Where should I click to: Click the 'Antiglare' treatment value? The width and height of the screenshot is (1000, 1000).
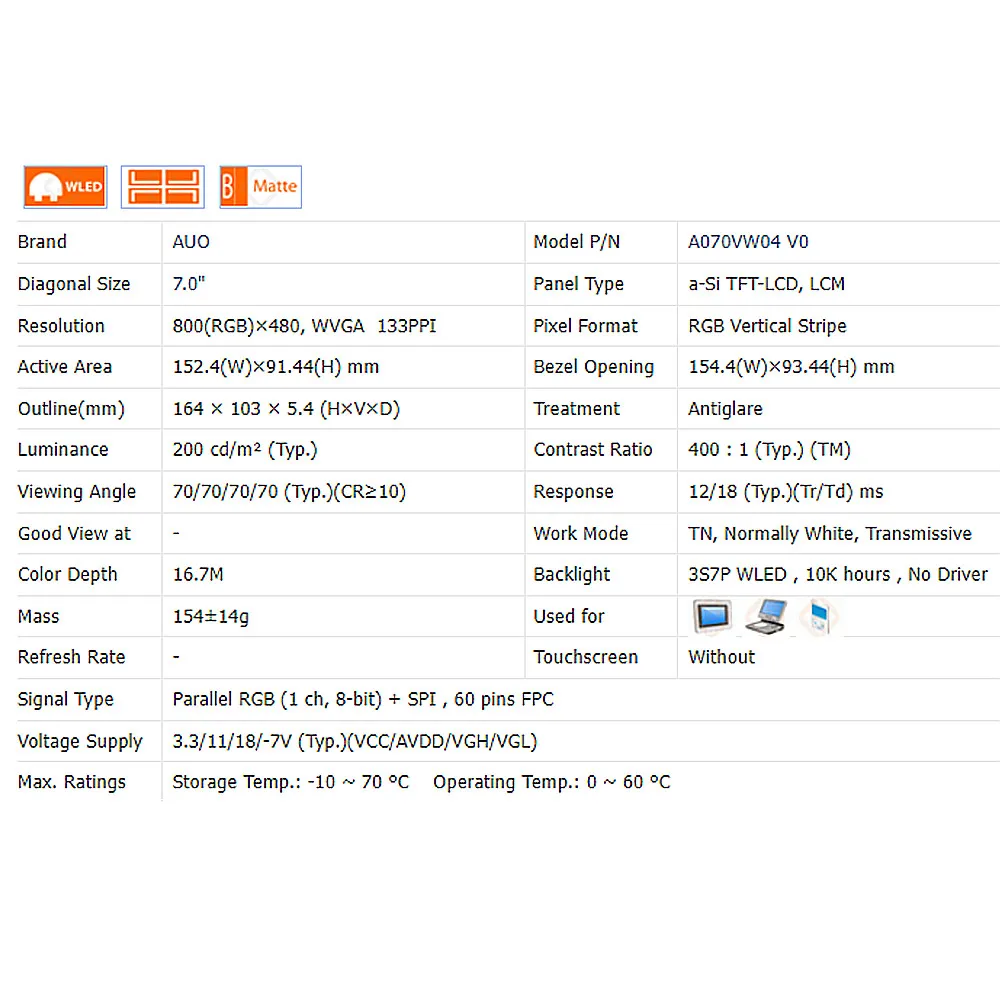[725, 409]
